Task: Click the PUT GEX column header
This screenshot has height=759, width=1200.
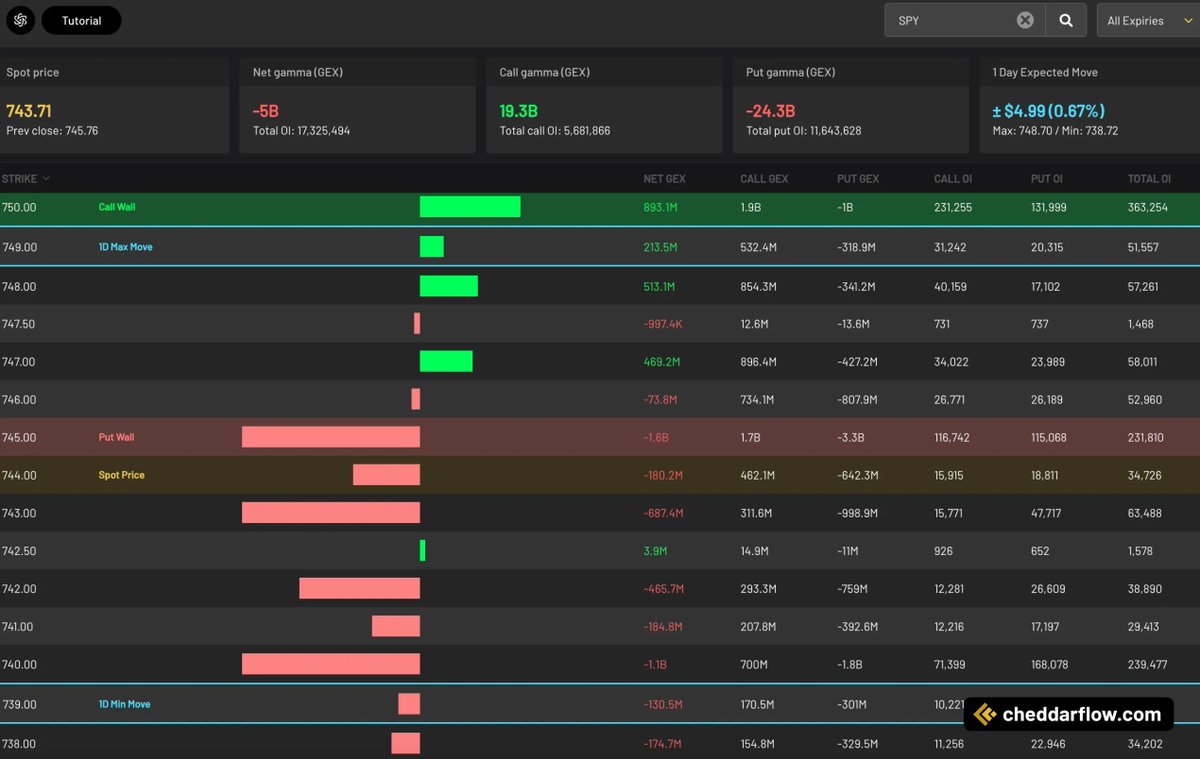Action: [858, 179]
